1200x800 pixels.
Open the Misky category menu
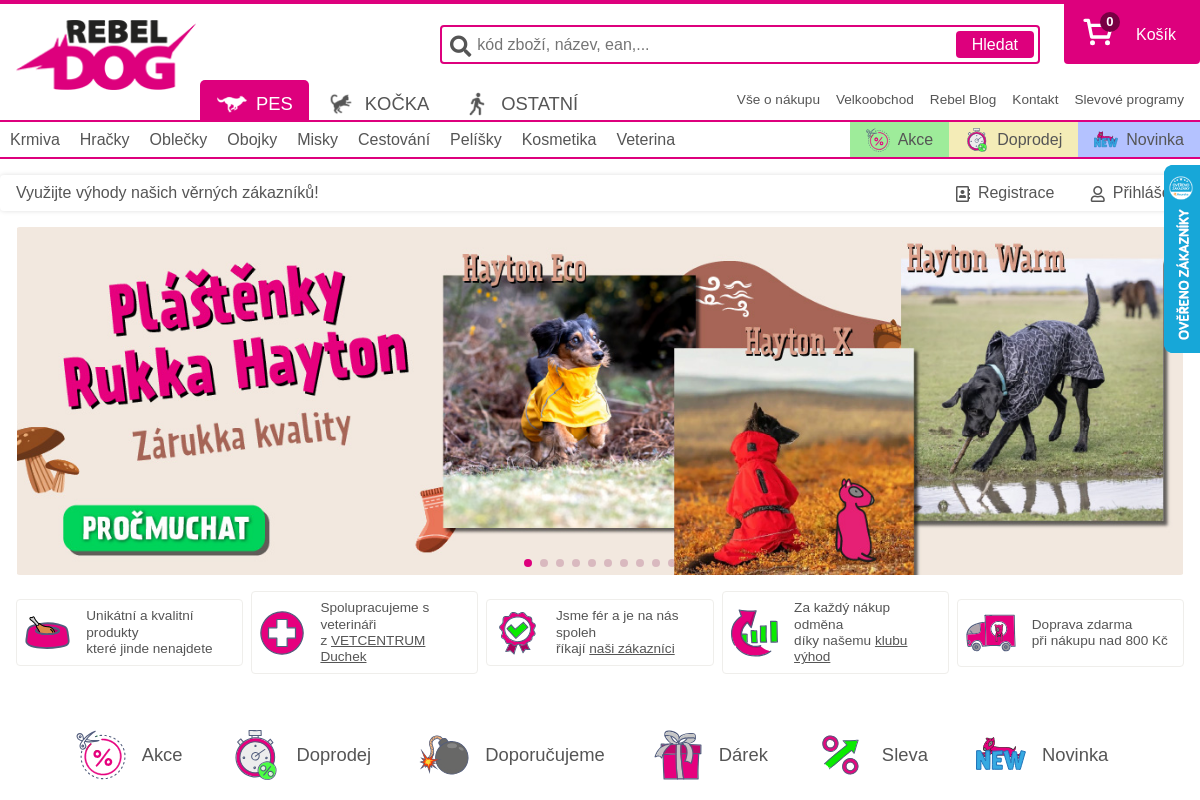coord(317,140)
